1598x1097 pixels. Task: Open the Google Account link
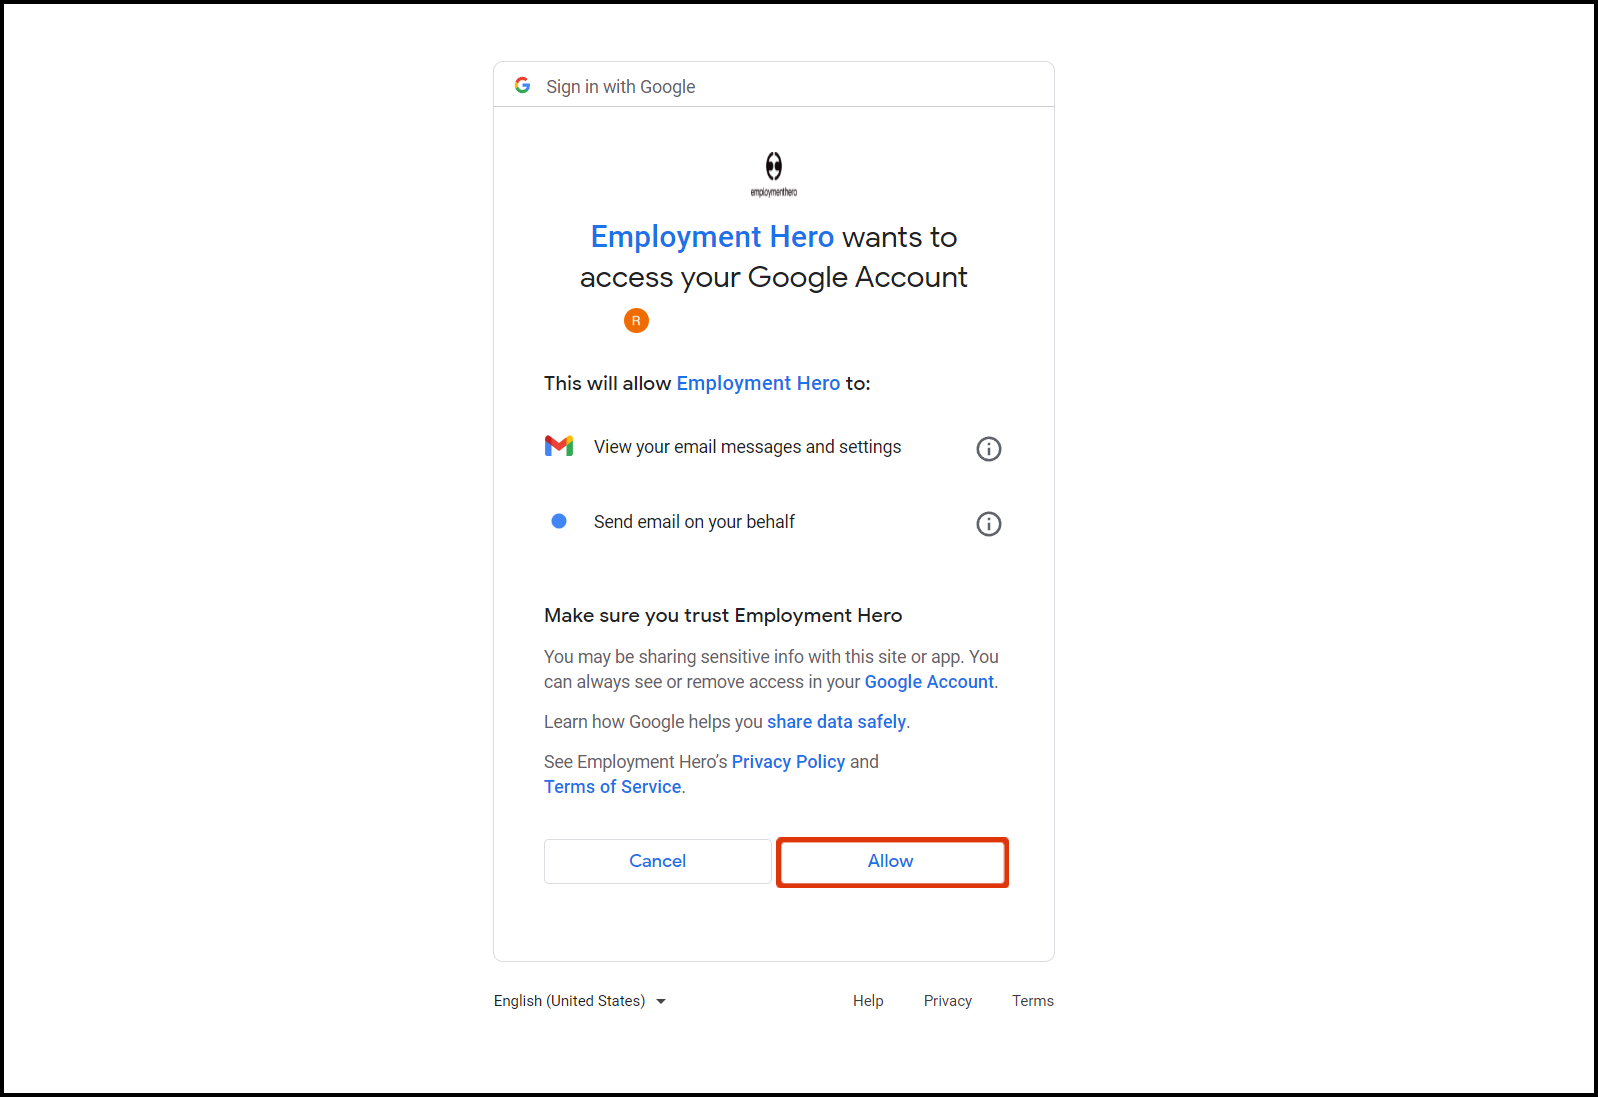pyautogui.click(x=929, y=682)
